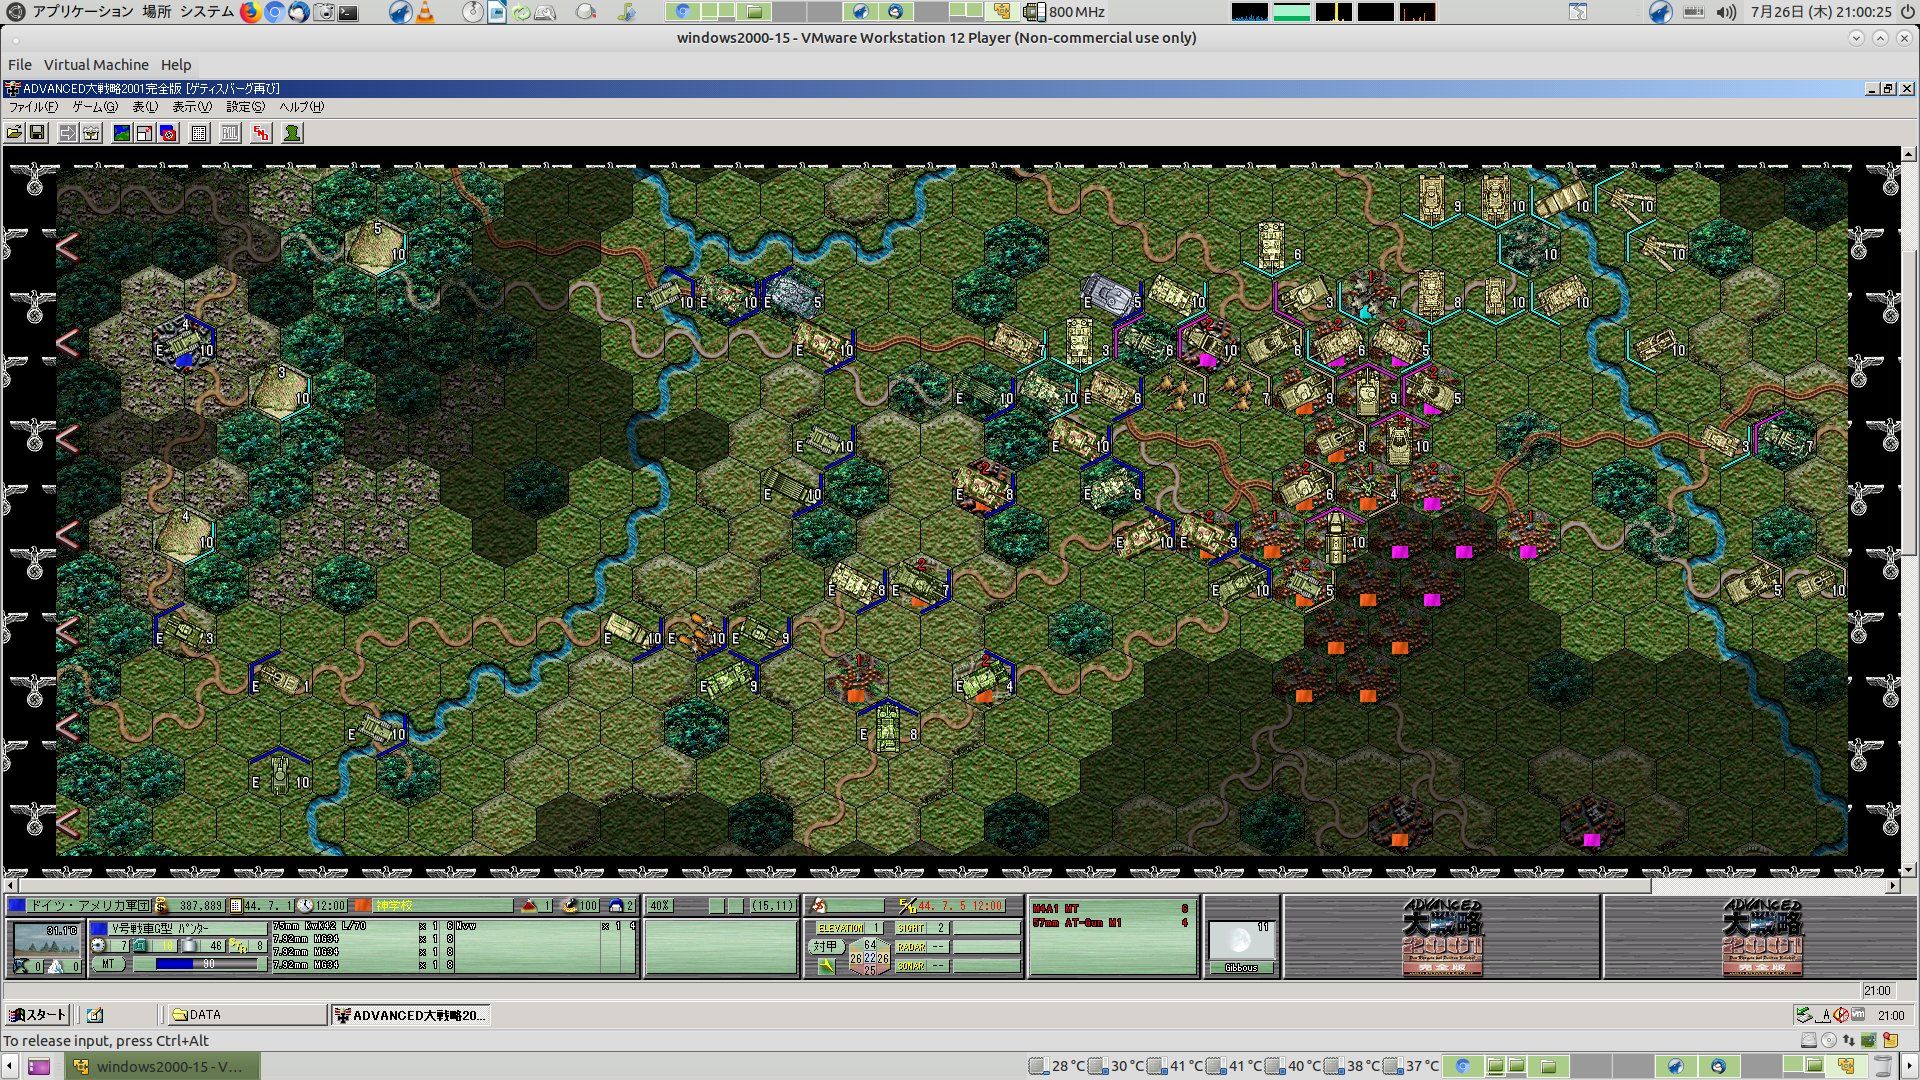Click the horizontal scrollbar right arrow
This screenshot has height=1080, width=1920.
point(1892,886)
